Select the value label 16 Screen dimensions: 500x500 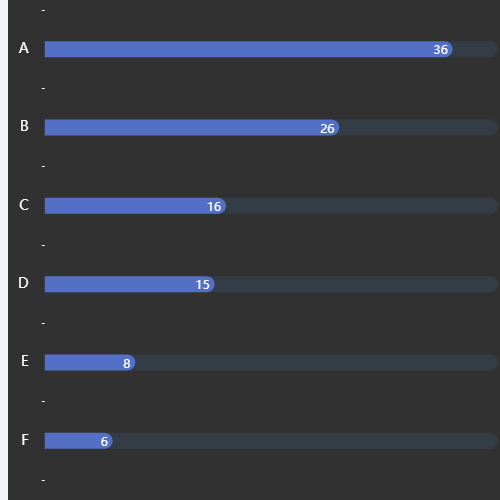click(214, 207)
